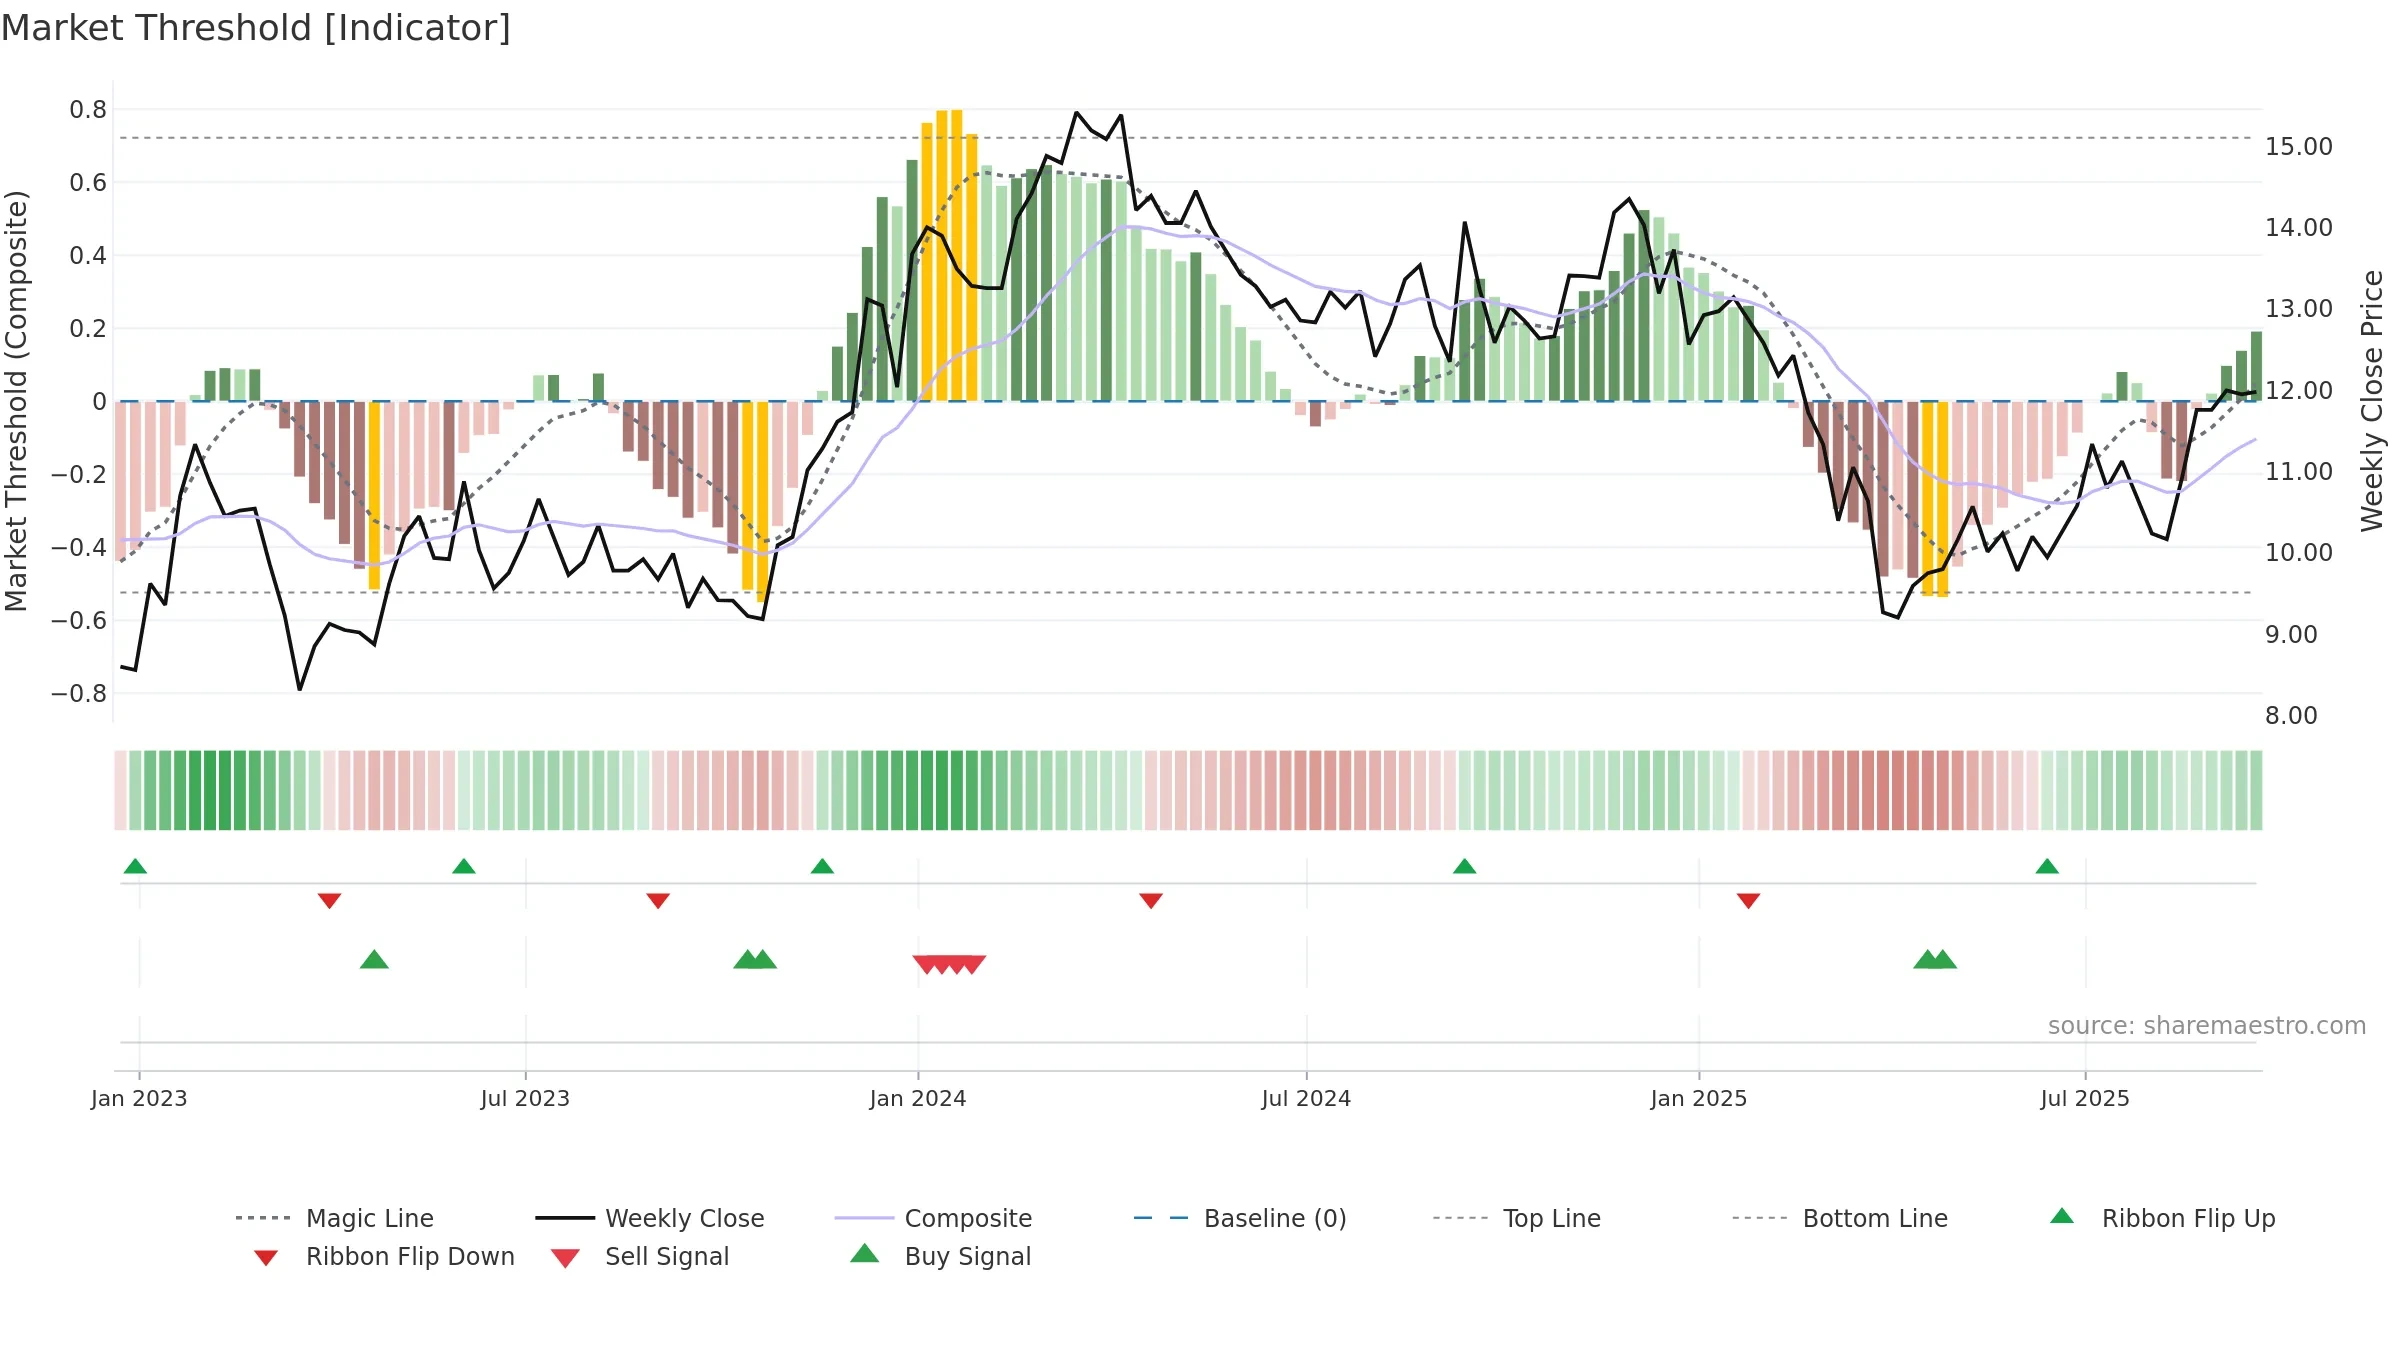The width and height of the screenshot is (2400, 1350).
Task: Click the red triangle icon beside Sell Signal
Action: 565,1258
